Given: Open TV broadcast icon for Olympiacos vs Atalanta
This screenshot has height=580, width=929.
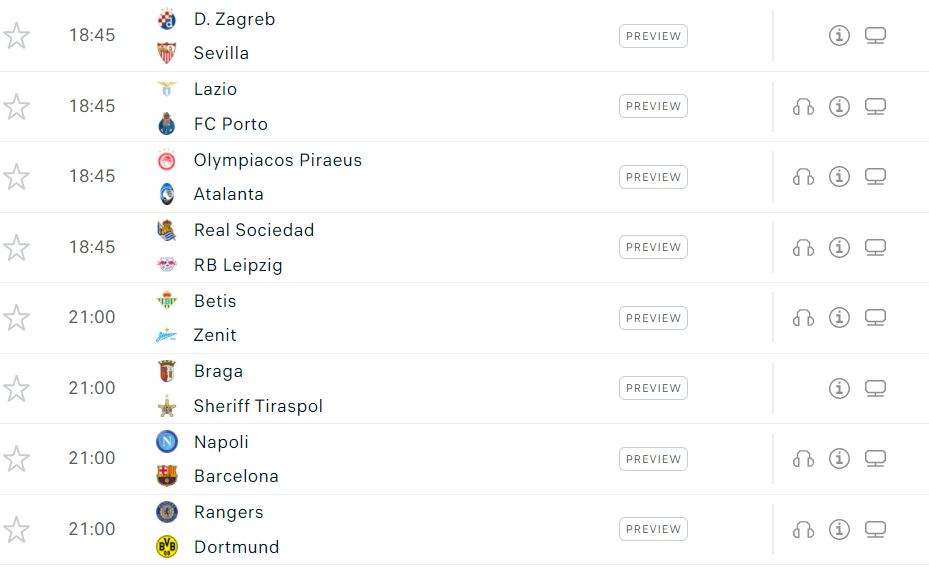Looking at the screenshot, I should [875, 177].
